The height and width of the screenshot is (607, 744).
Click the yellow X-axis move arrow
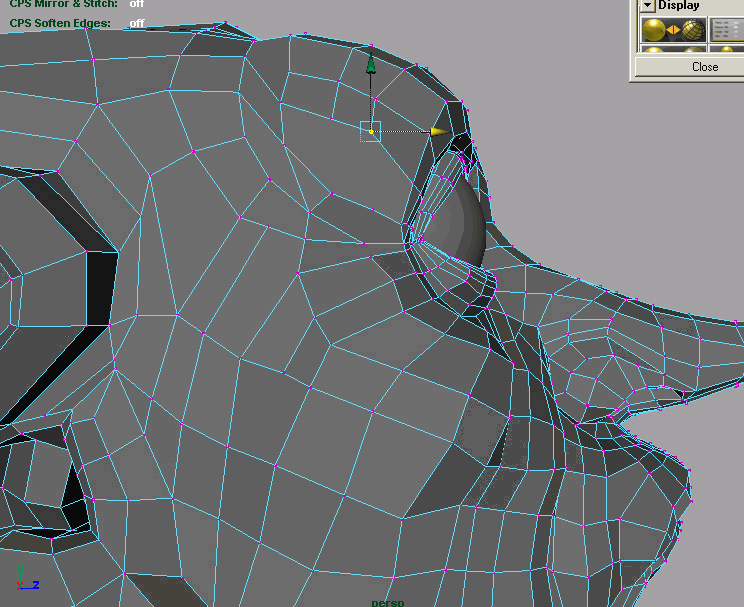pos(437,131)
